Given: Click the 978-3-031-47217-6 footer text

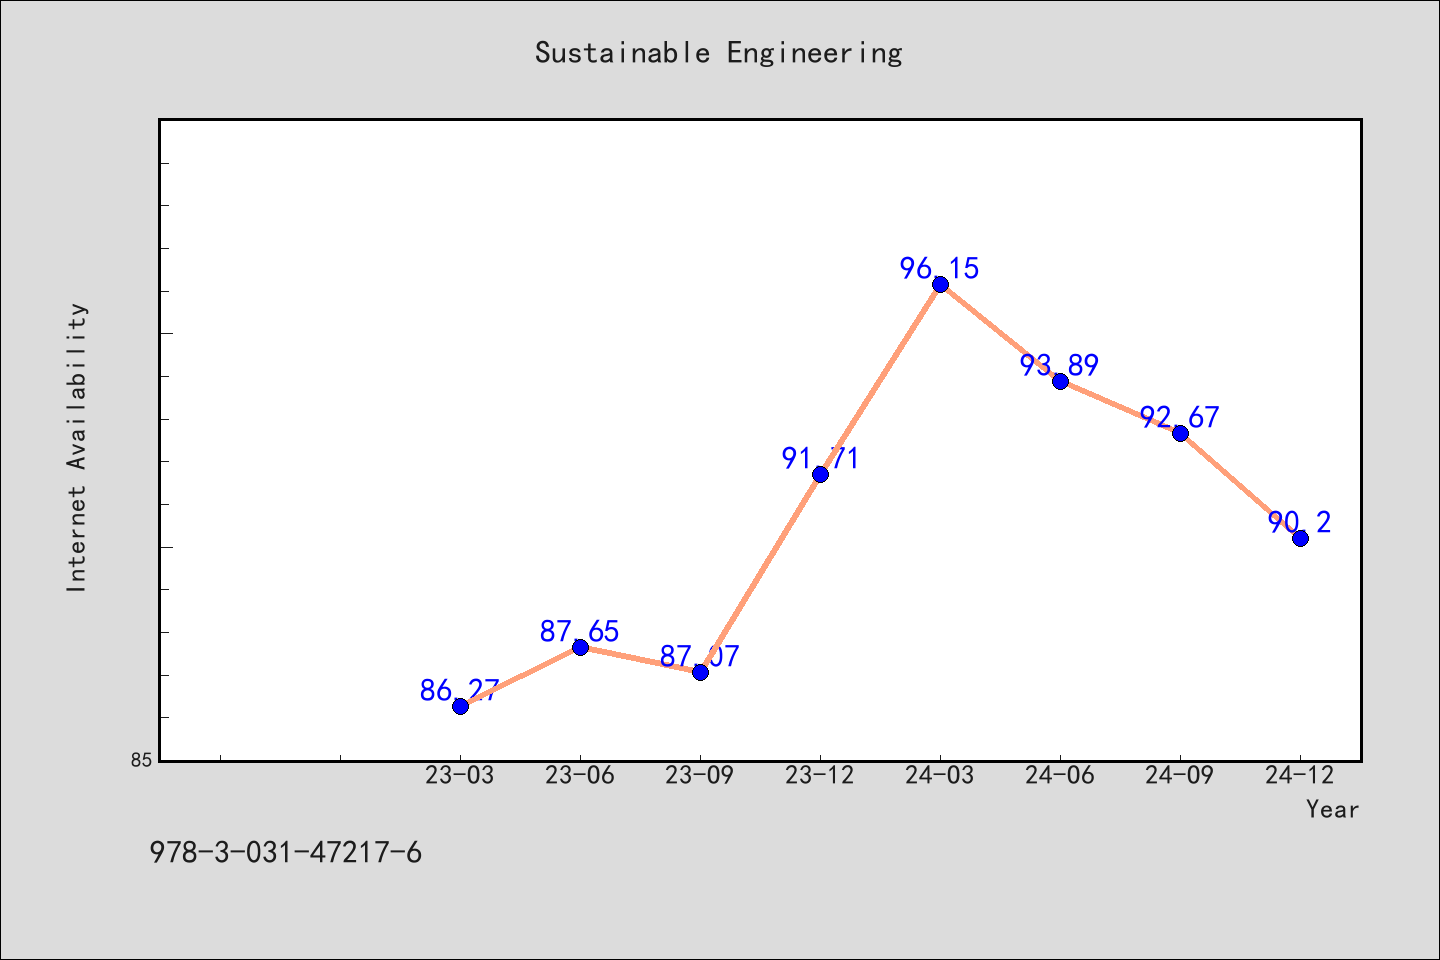Looking at the screenshot, I should [285, 853].
